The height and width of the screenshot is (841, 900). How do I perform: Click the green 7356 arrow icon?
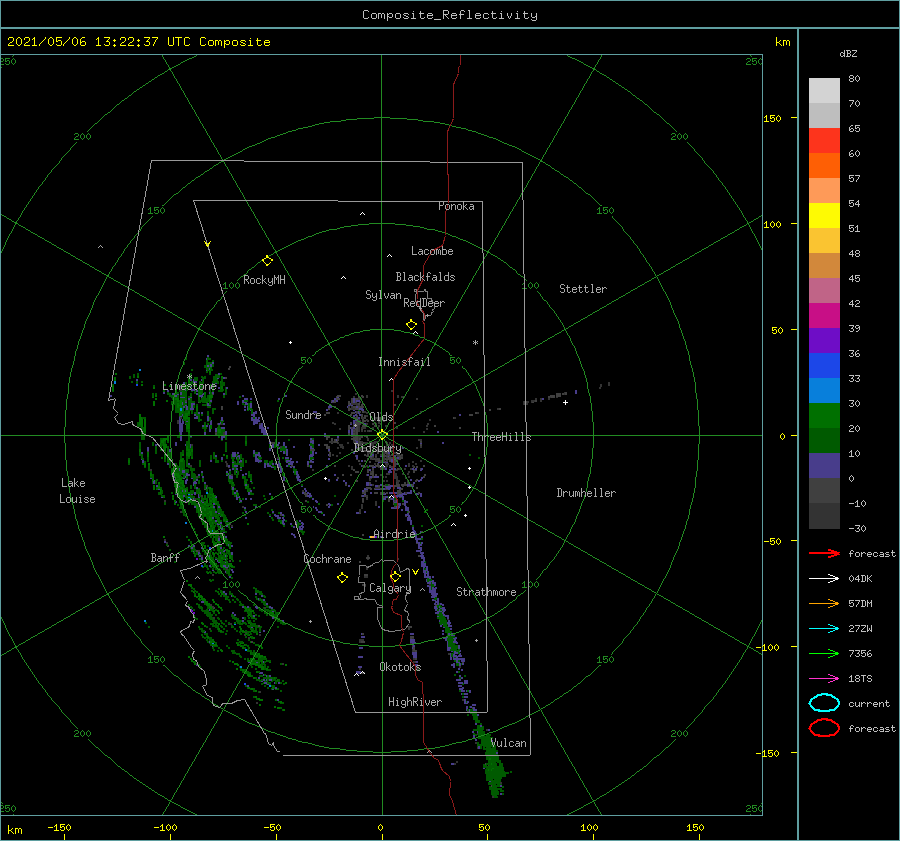pos(824,653)
